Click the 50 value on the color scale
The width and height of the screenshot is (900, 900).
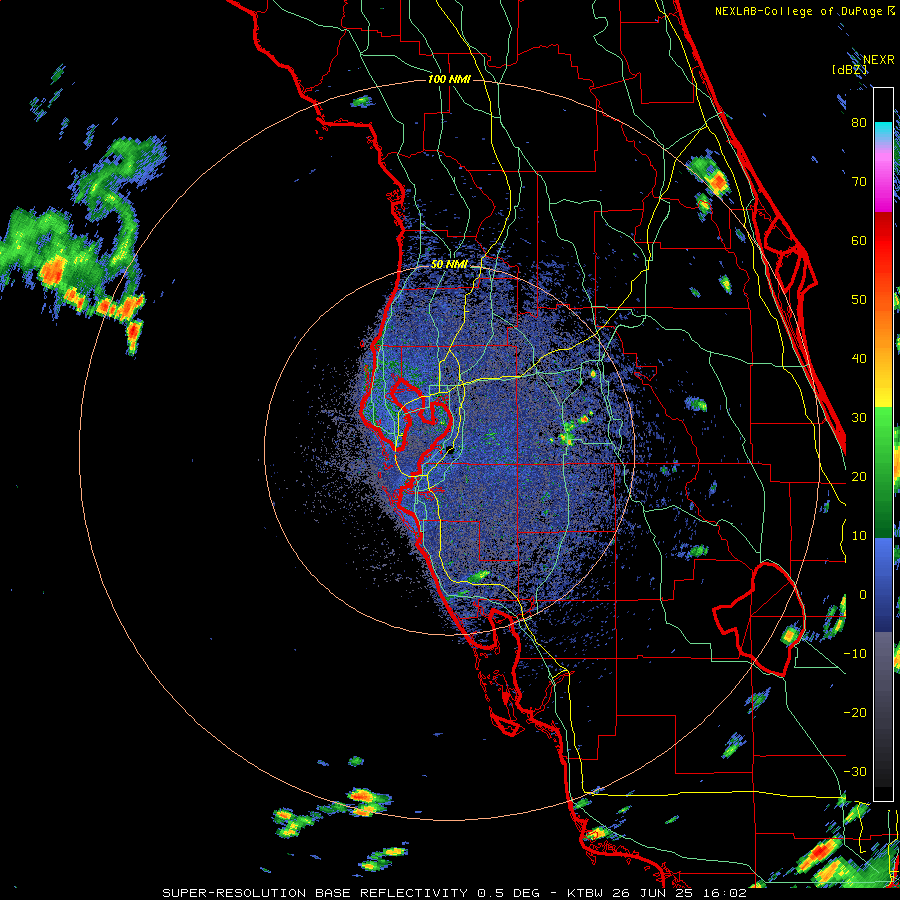coord(859,300)
